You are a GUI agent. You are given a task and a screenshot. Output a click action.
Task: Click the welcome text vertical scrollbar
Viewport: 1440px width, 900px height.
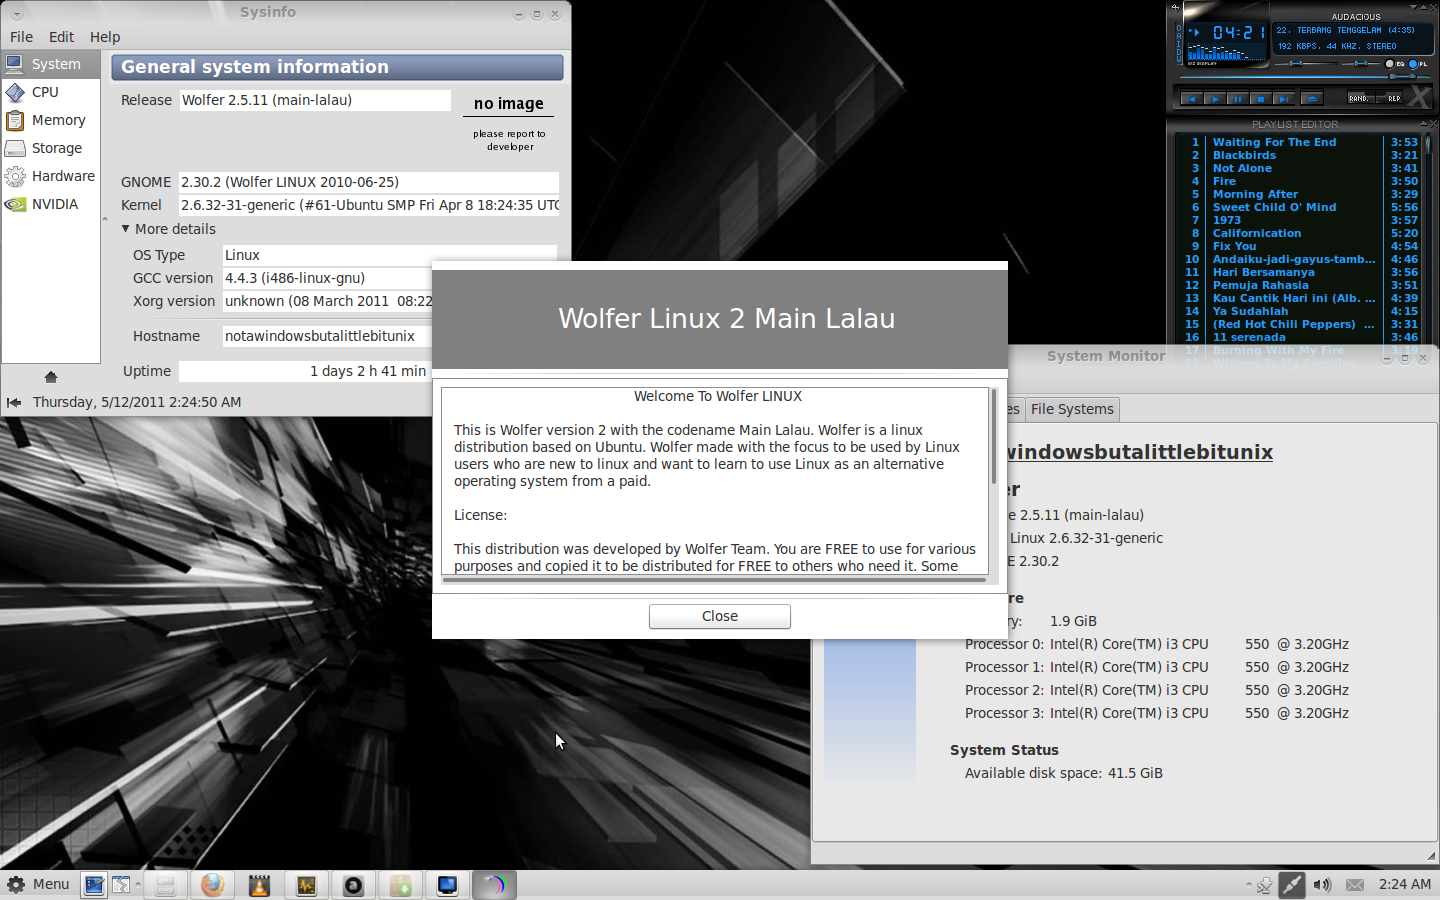coord(994,437)
